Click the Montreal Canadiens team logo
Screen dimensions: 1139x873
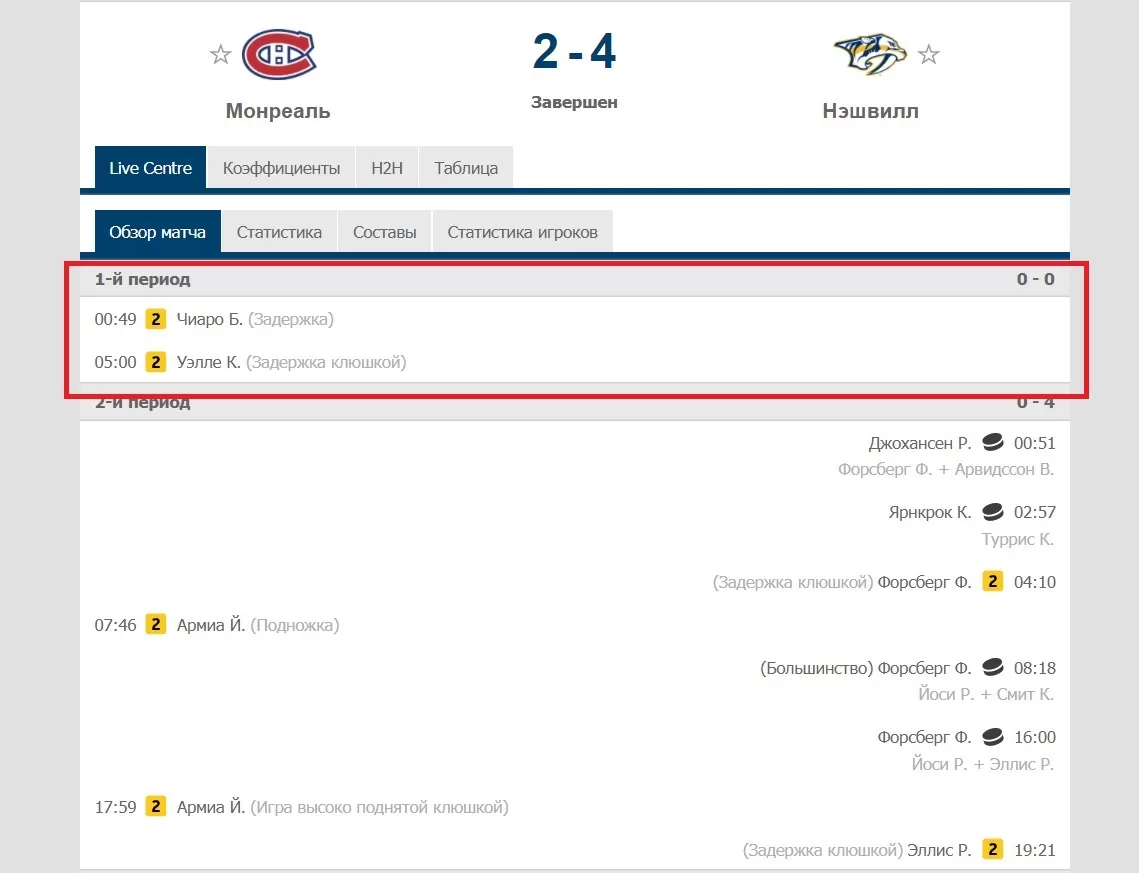coord(279,55)
